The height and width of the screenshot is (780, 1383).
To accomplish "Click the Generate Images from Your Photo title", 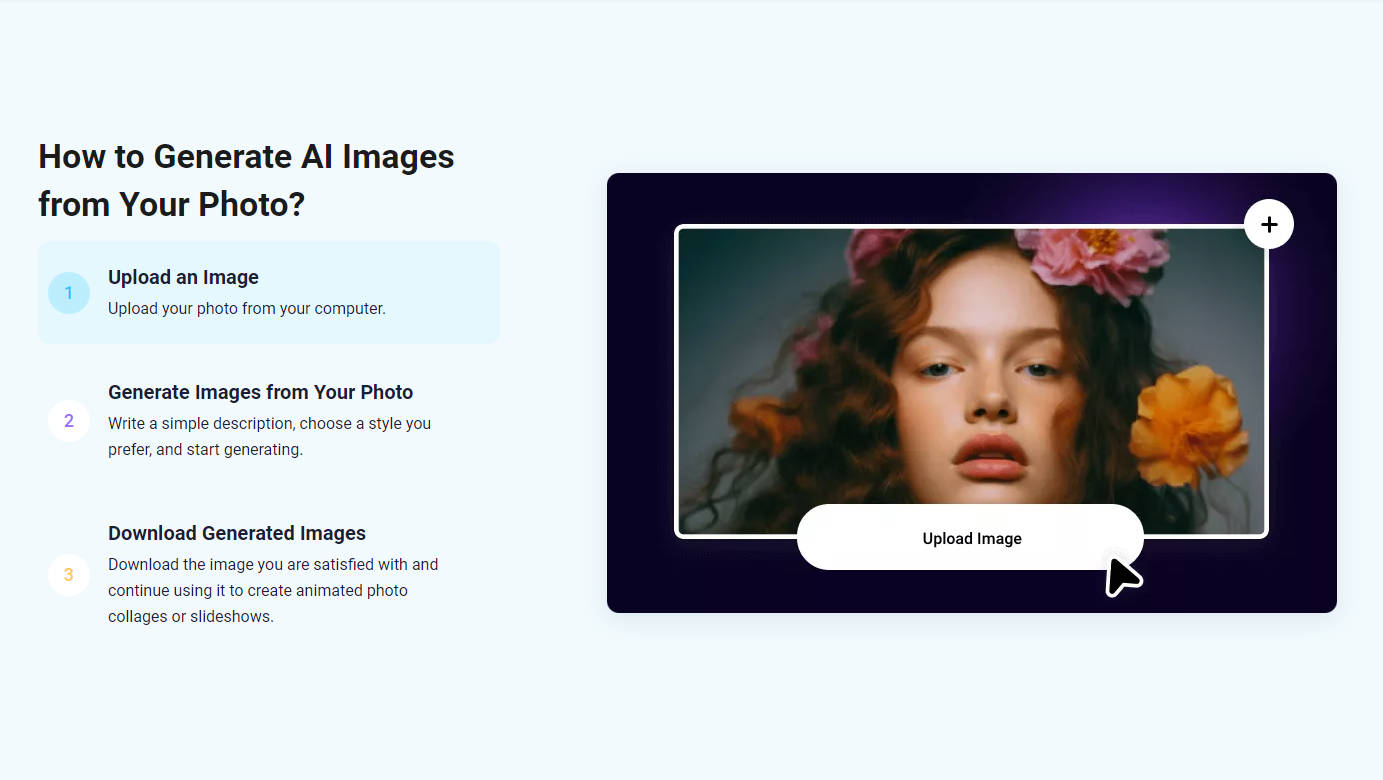I will [x=260, y=392].
